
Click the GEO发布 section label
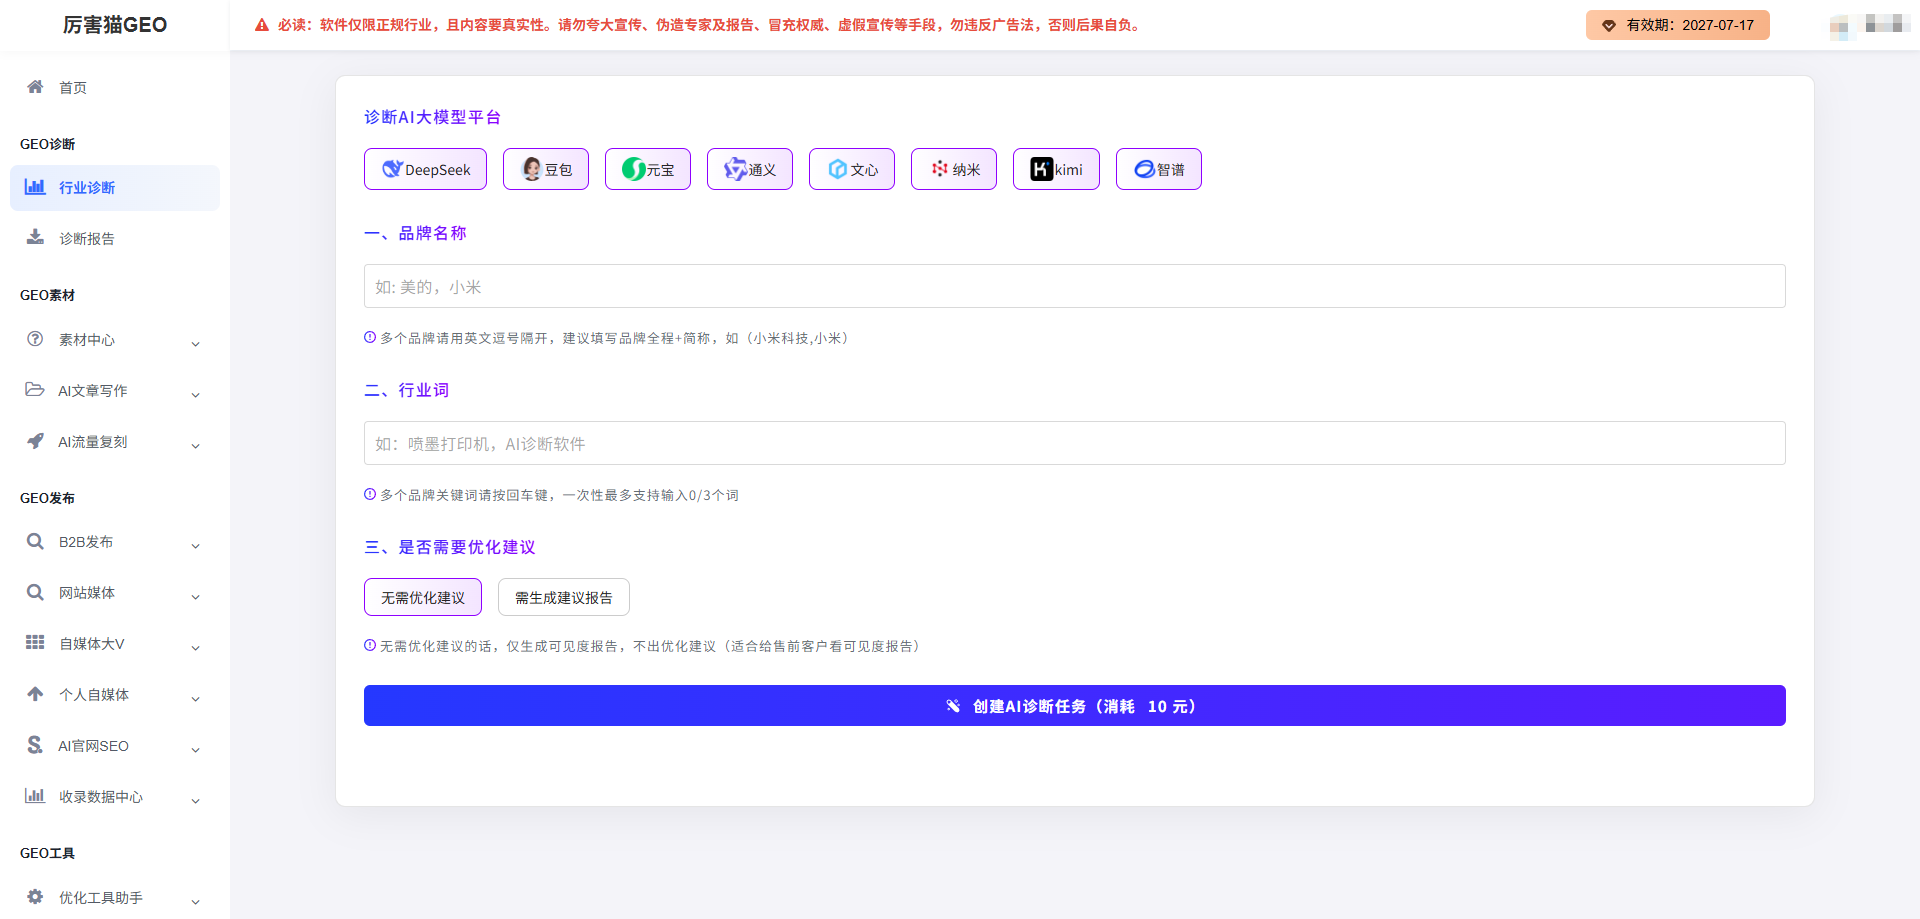(x=47, y=498)
